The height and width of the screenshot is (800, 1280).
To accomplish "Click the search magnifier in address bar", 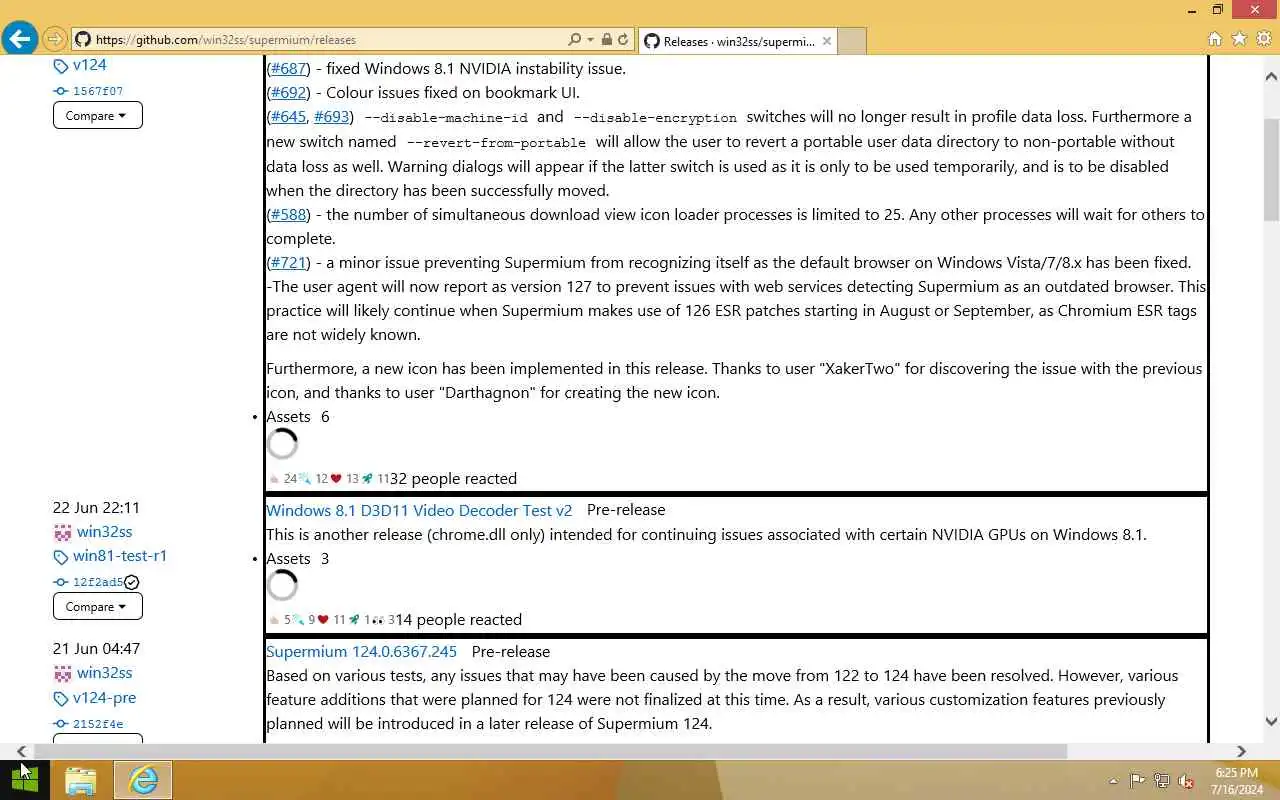I will [574, 40].
